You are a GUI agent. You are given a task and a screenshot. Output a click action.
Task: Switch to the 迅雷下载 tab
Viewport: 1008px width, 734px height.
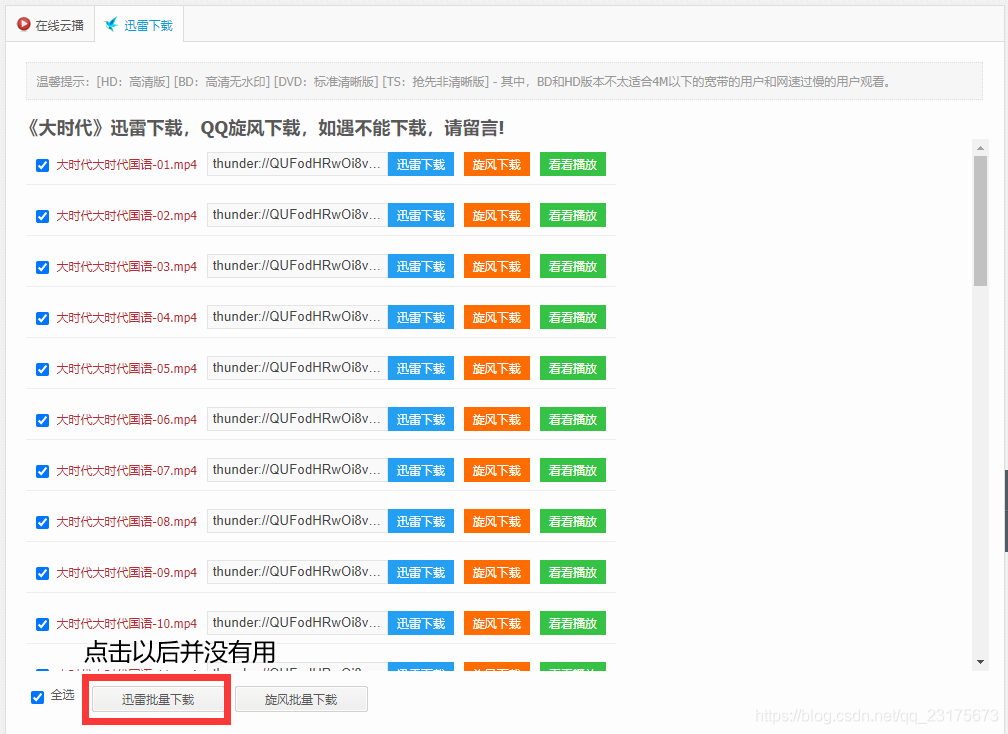point(139,24)
